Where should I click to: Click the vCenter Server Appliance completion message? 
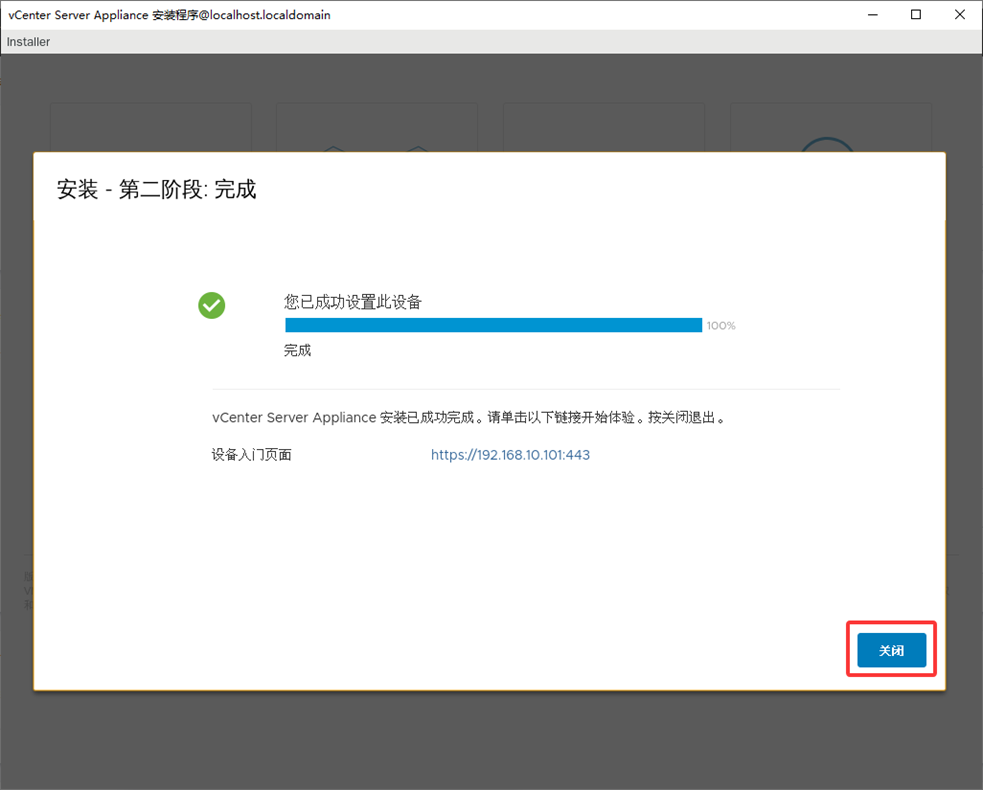point(468,418)
